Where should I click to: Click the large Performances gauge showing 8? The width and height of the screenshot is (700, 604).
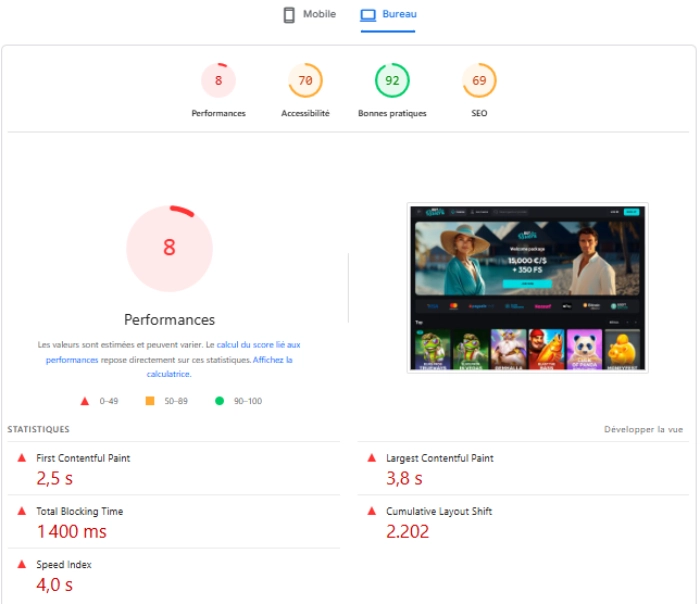169,248
